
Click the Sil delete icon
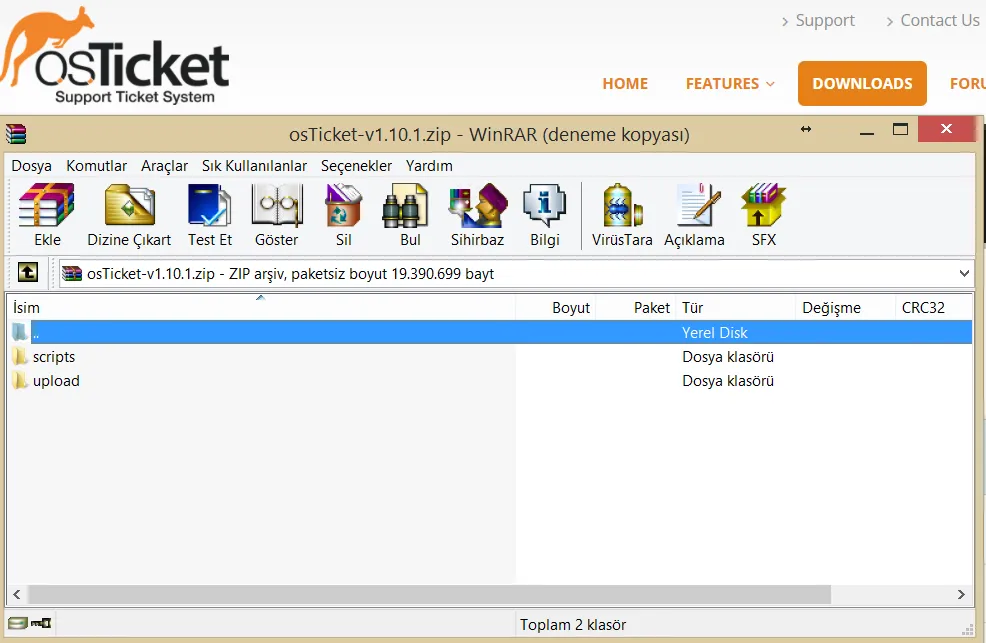[x=343, y=206]
